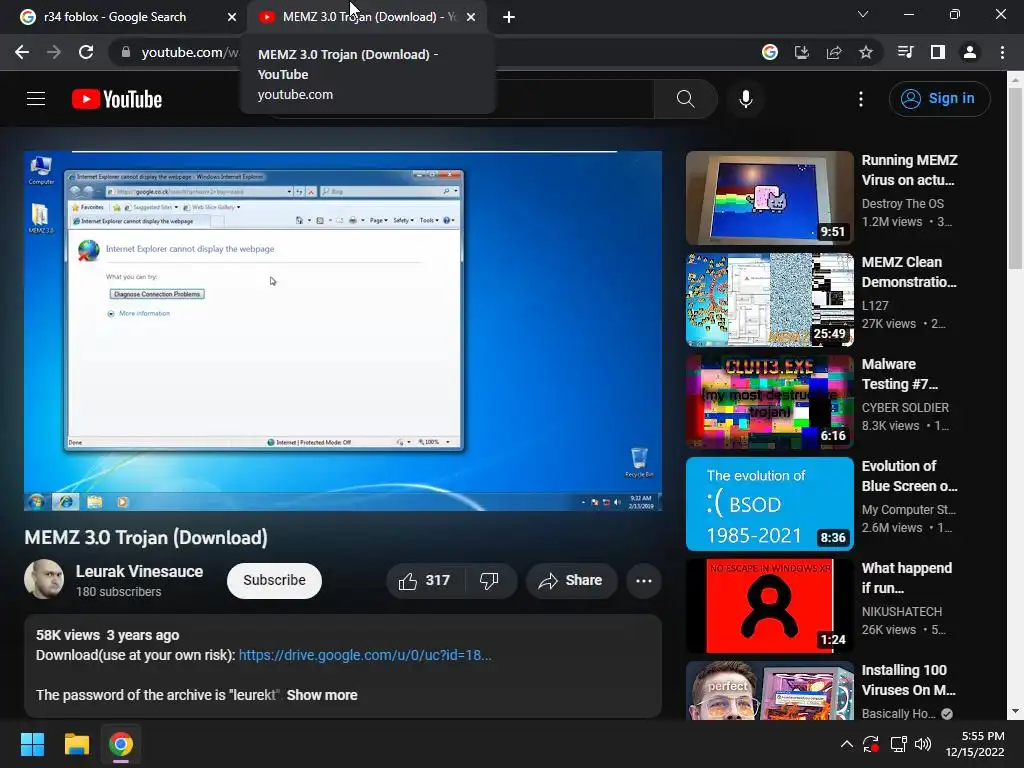The height and width of the screenshot is (768, 1024).
Task: Open Chrome three-dot menu
Action: (x=1002, y=52)
